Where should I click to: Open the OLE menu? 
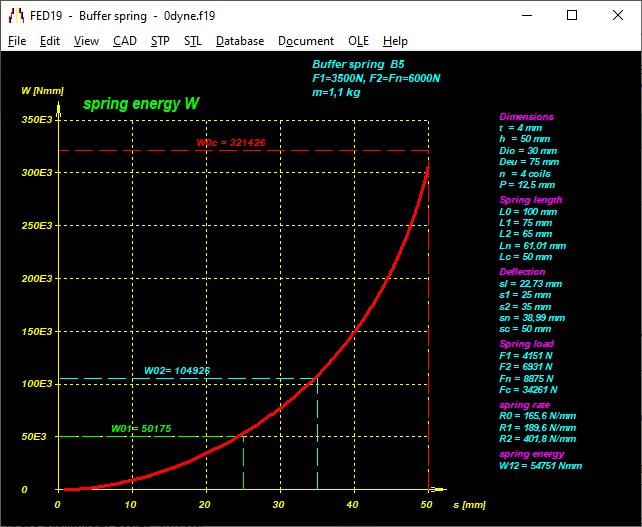tap(358, 41)
